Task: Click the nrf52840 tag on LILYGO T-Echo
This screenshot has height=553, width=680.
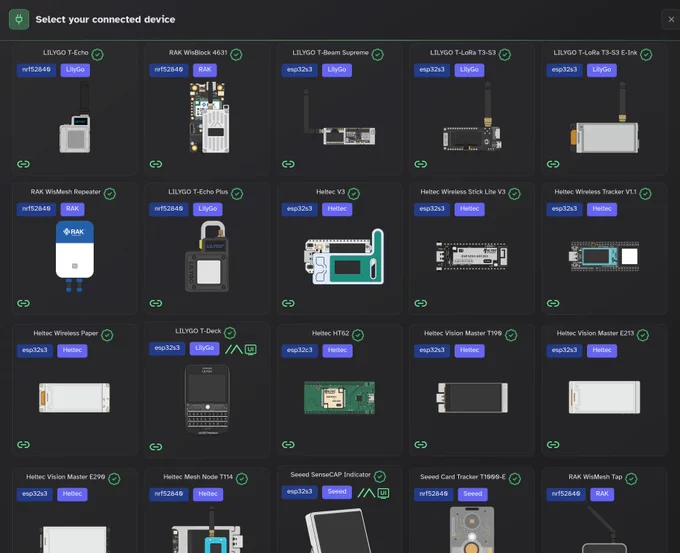Action: pos(36,70)
